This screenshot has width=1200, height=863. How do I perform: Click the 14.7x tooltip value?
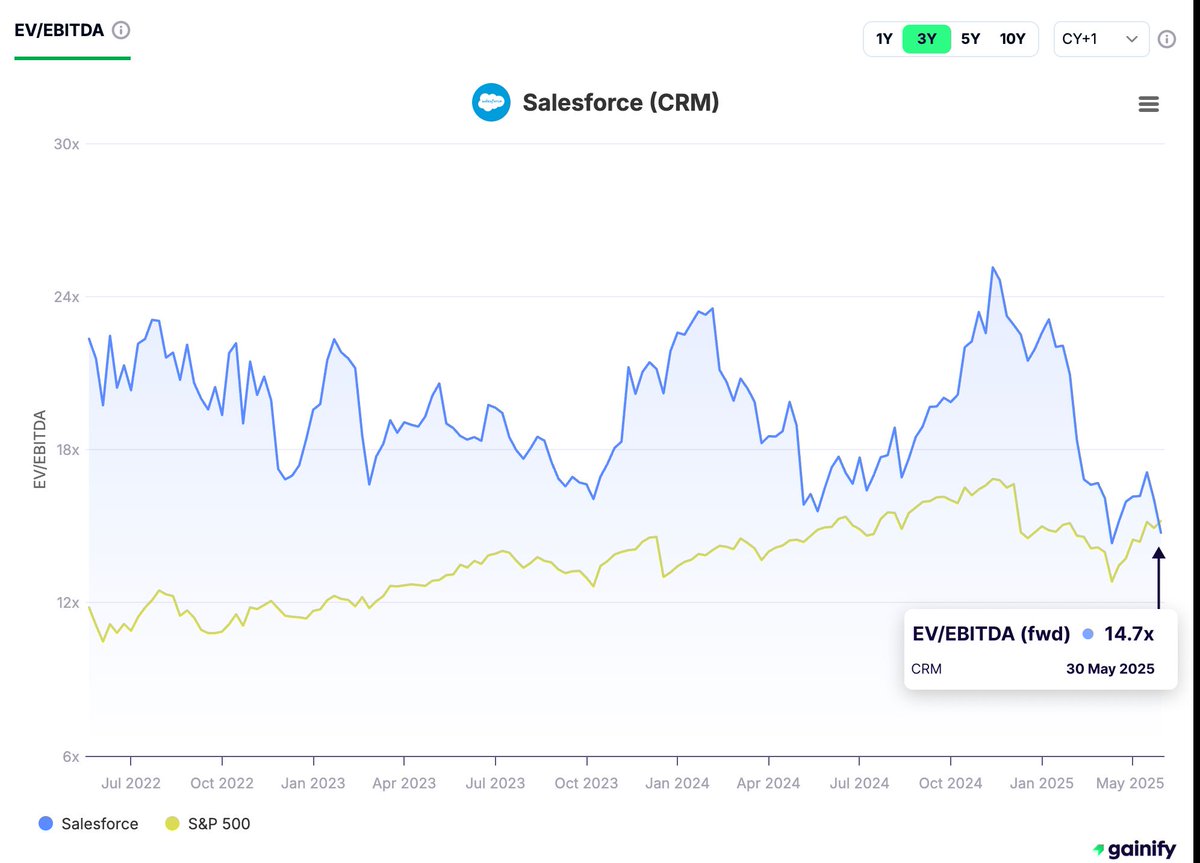(x=1129, y=634)
